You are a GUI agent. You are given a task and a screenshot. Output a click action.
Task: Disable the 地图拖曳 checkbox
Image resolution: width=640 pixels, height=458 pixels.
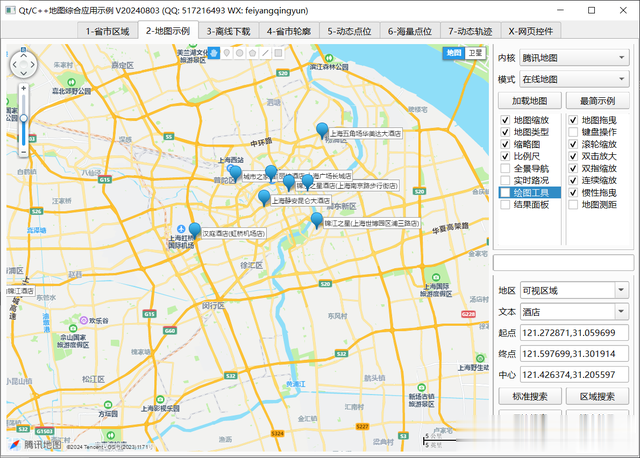(573, 120)
